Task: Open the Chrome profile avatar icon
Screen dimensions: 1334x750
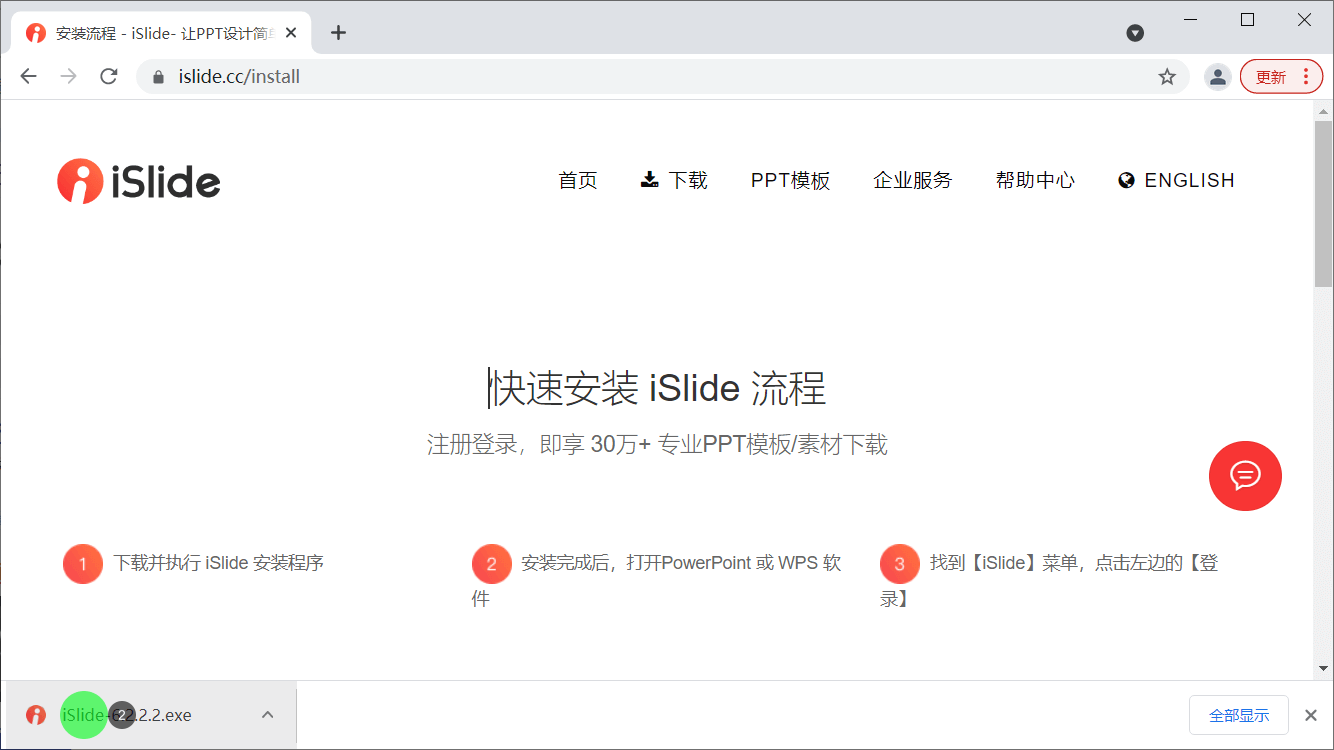Action: point(1217,77)
